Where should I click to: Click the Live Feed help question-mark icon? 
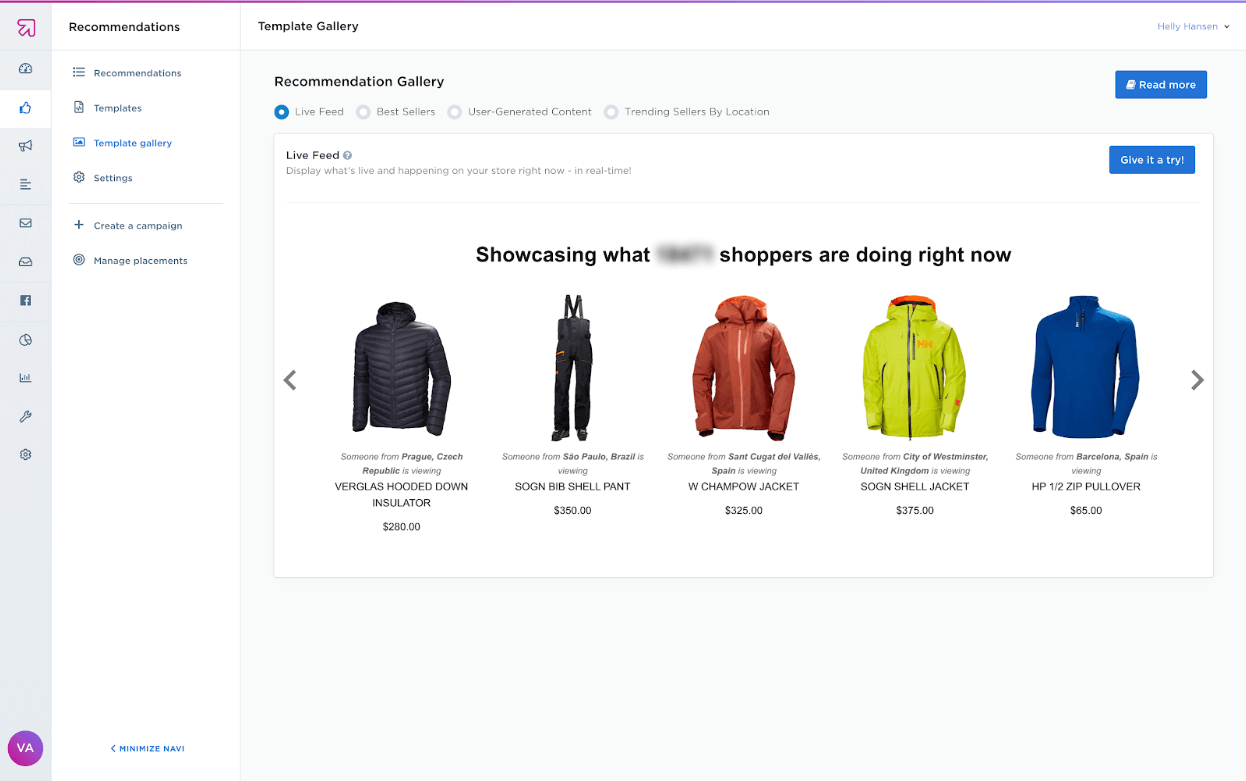[347, 156]
